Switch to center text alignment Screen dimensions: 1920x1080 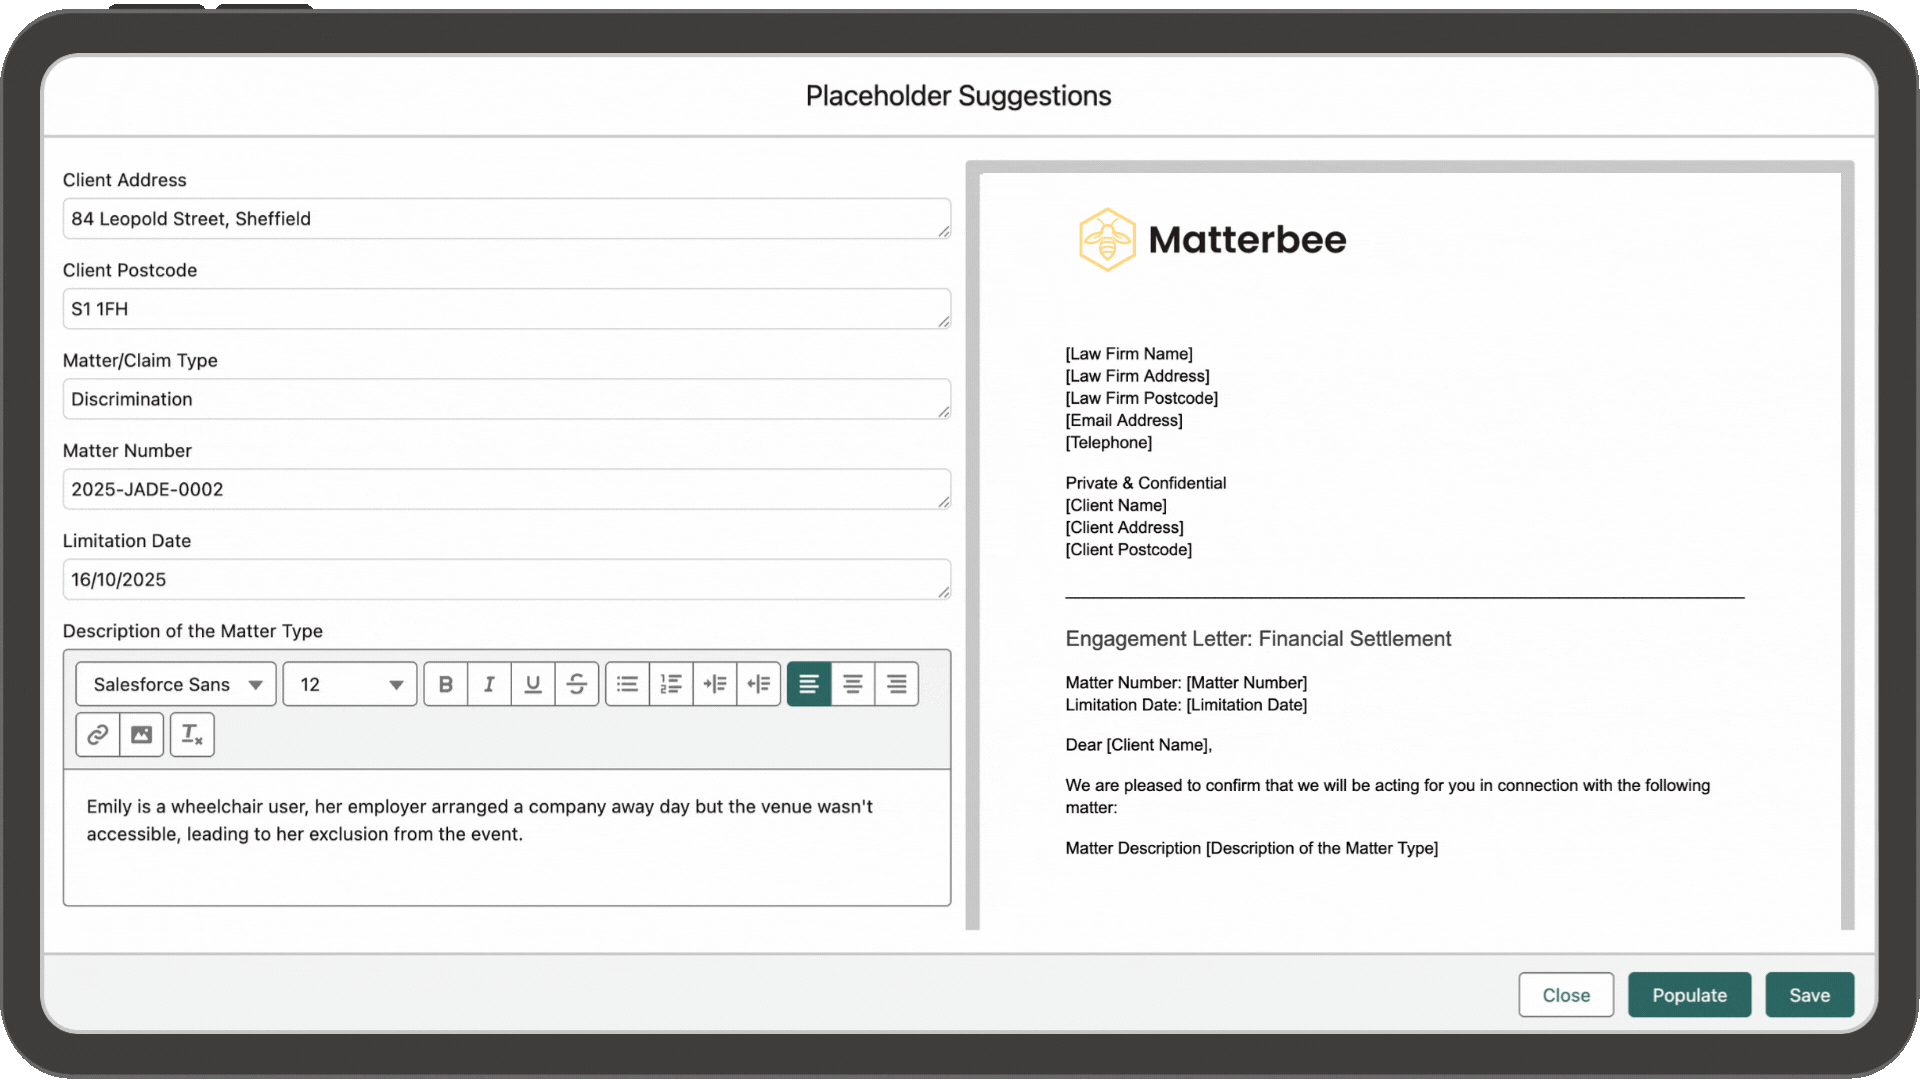853,684
